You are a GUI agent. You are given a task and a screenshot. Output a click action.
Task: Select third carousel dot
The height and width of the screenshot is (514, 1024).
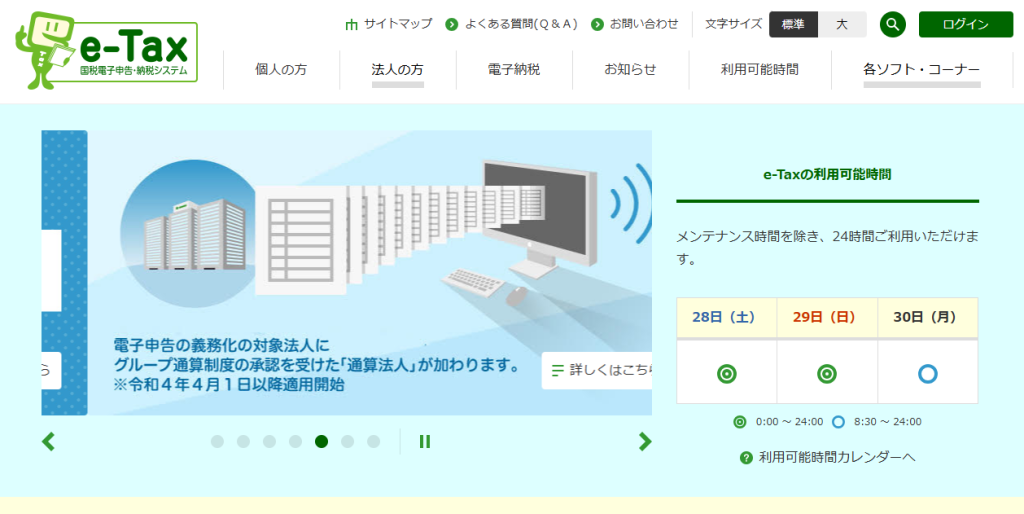click(270, 442)
